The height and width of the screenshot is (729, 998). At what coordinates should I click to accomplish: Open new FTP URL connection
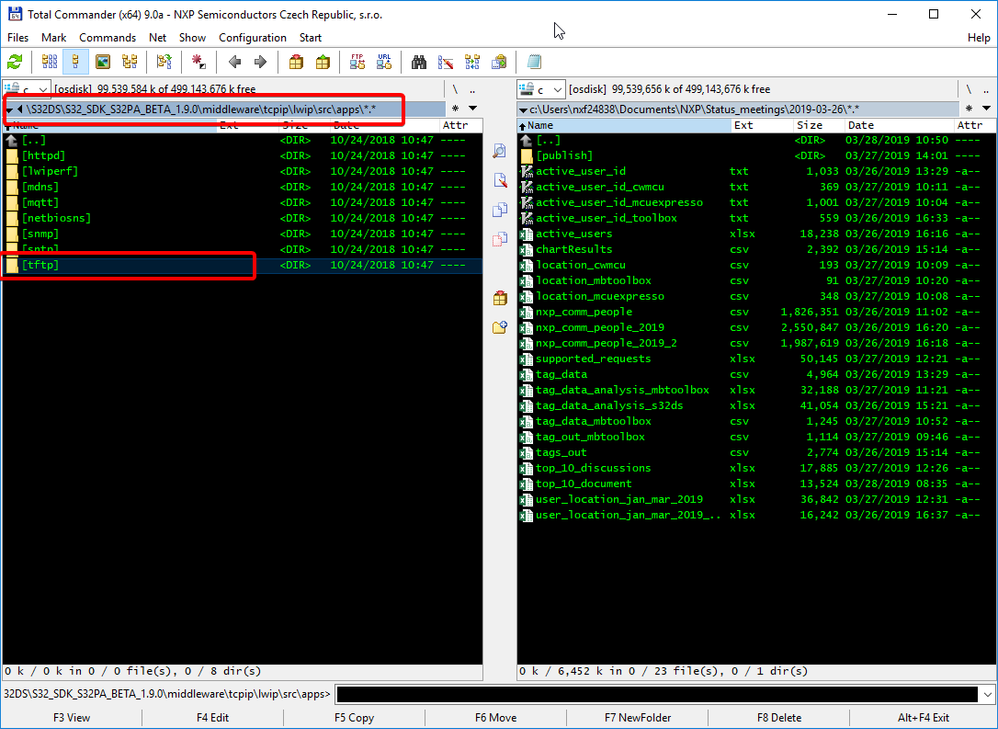(x=384, y=62)
